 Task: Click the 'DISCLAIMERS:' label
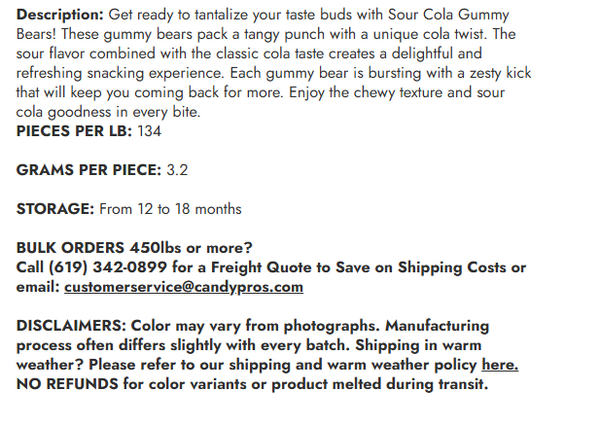coord(68,326)
